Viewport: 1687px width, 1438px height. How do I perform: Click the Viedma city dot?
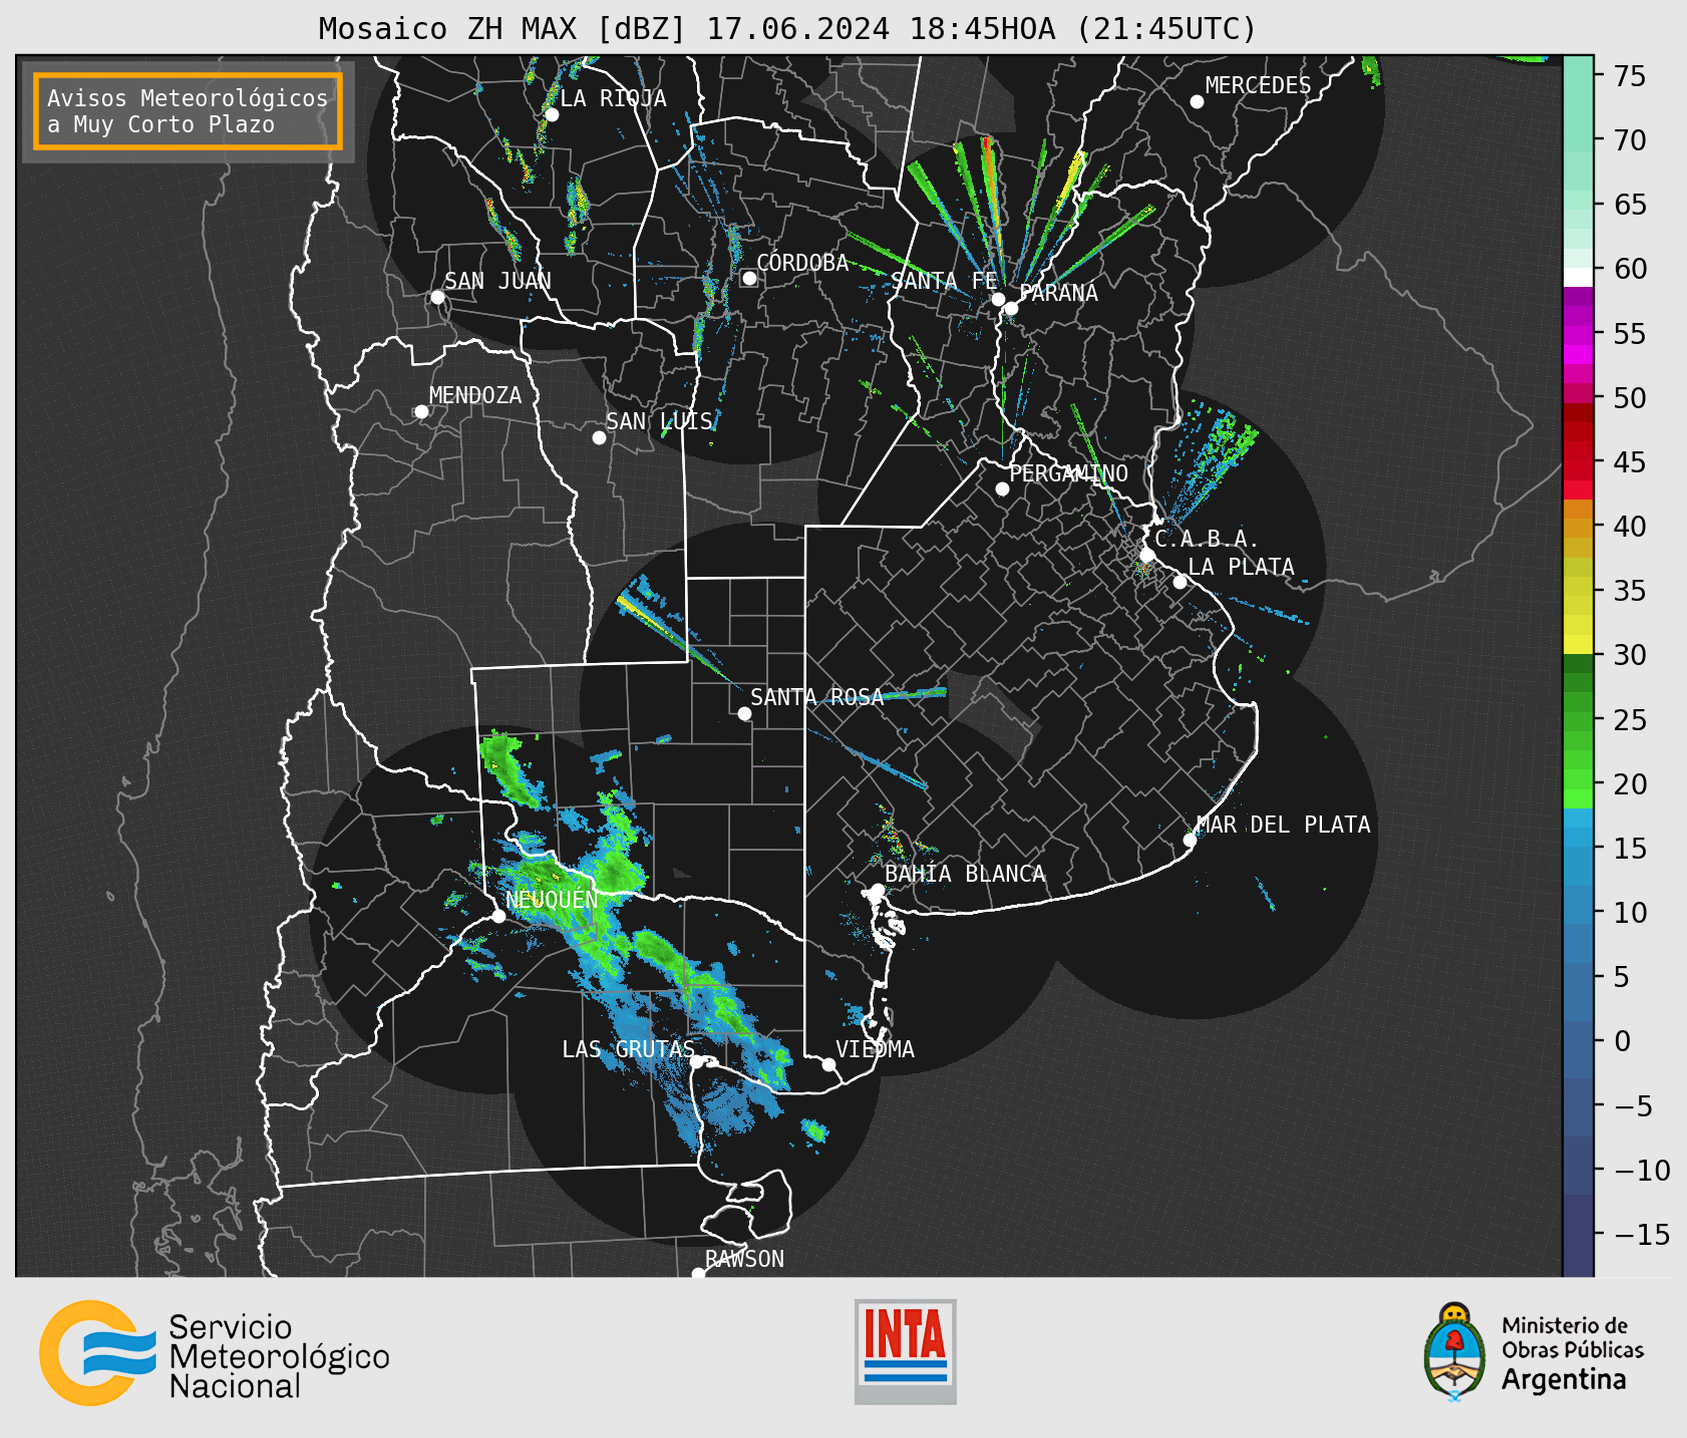point(829,1064)
